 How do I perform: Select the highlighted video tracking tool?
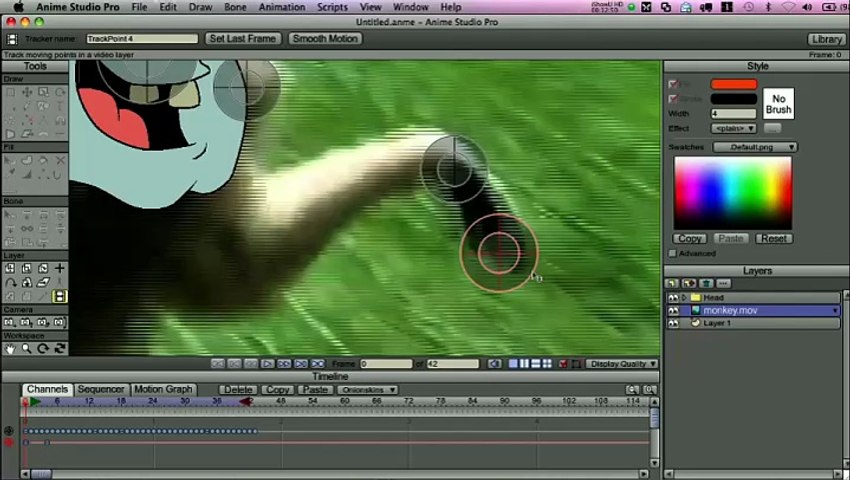tap(59, 296)
